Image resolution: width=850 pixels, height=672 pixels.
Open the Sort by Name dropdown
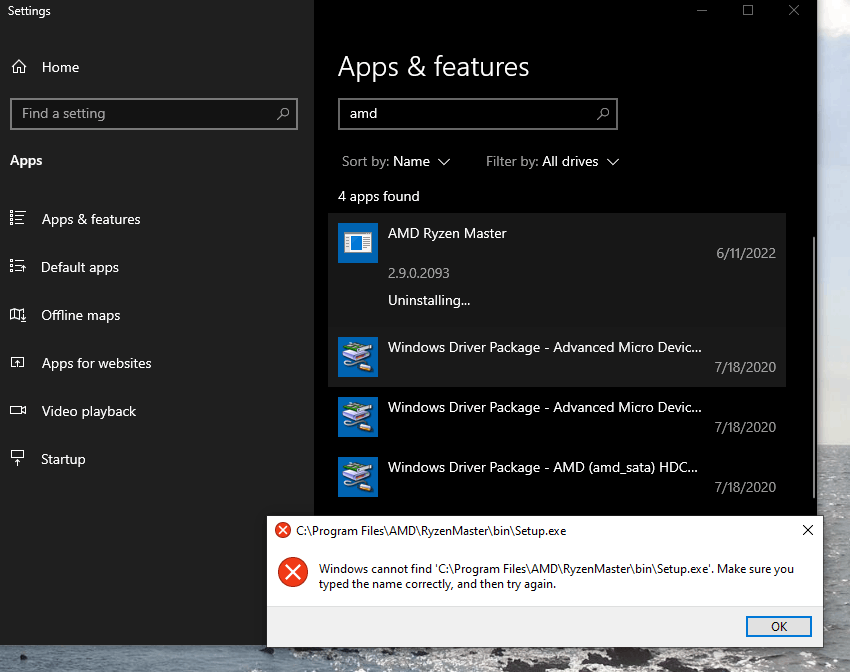coord(396,161)
